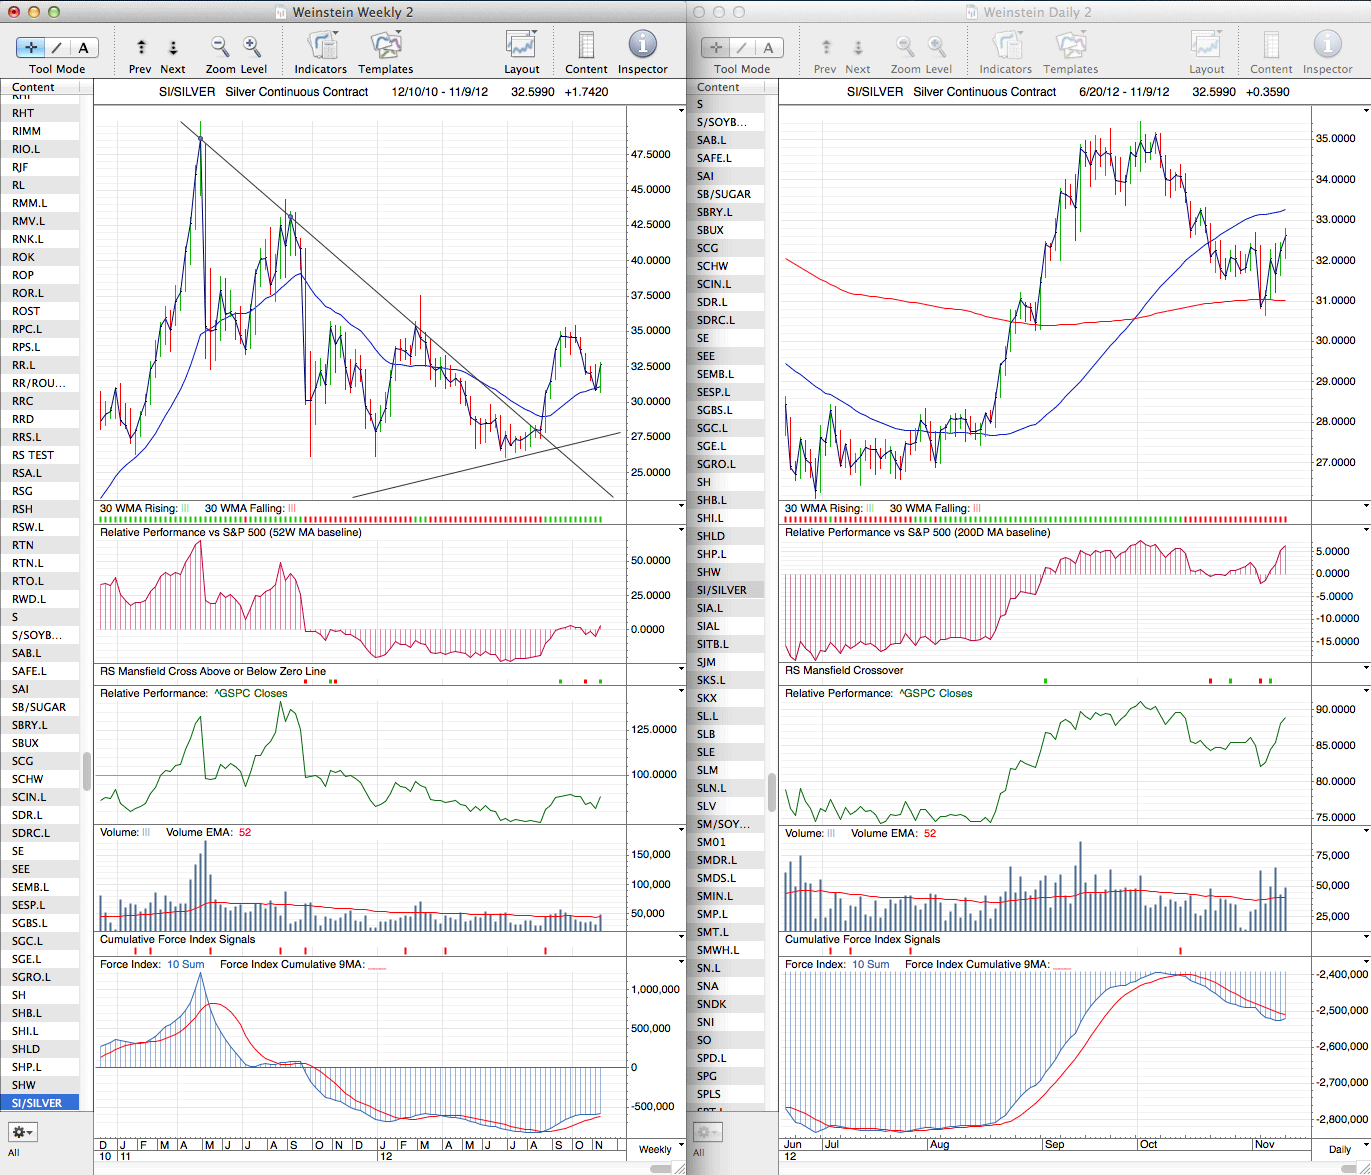Open Inspector in Weinstein Weekly window
The width and height of the screenshot is (1371, 1175).
(x=642, y=45)
